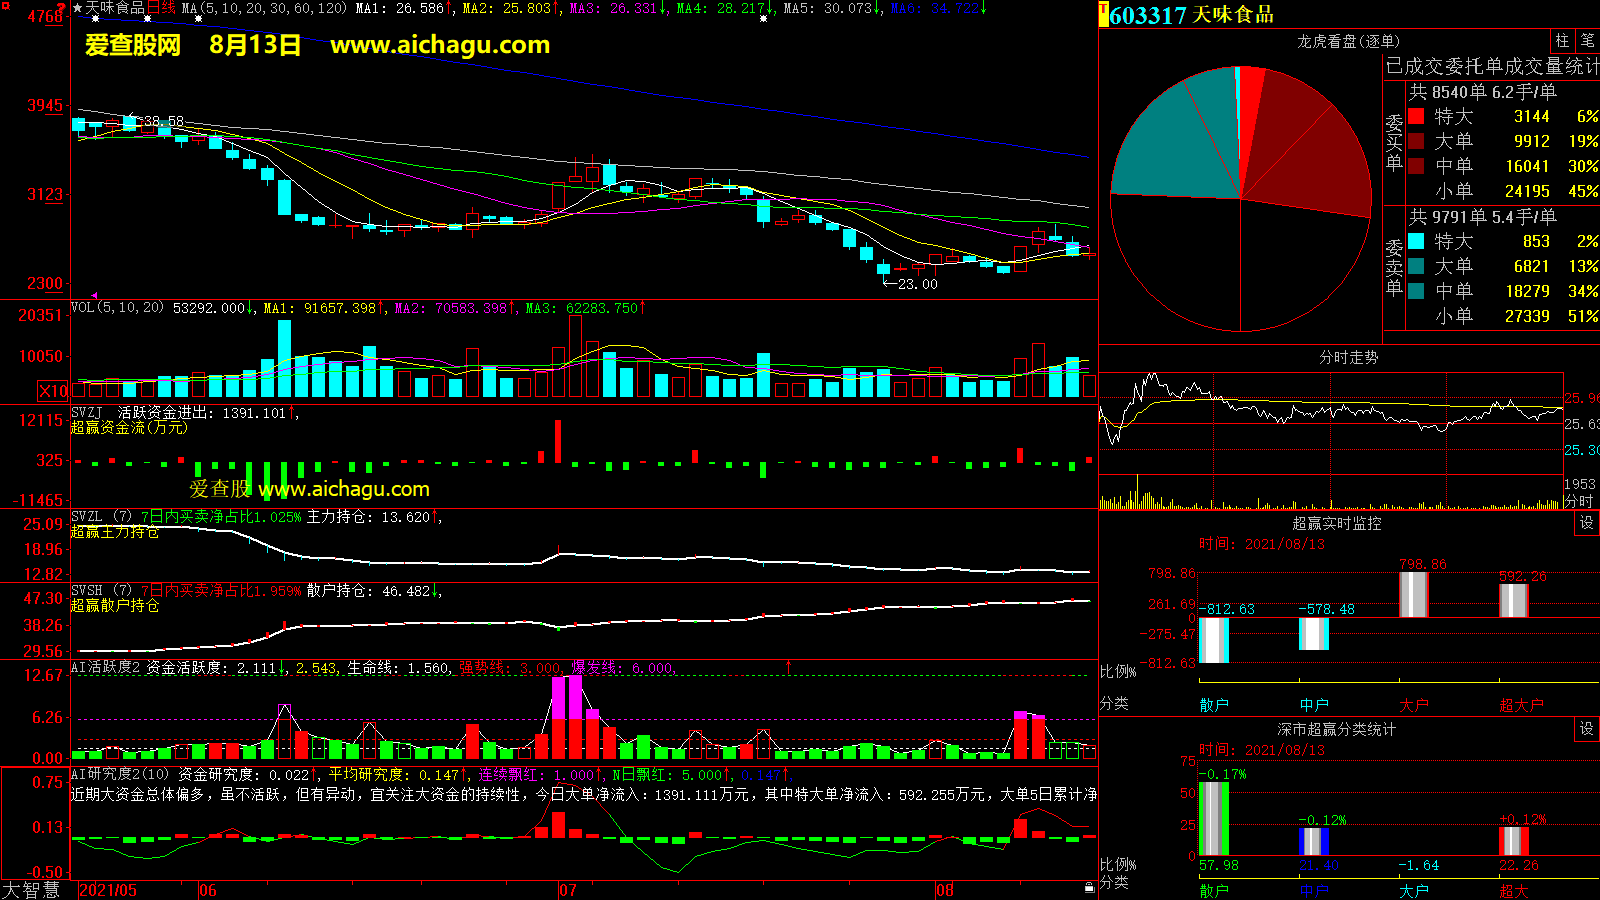The height and width of the screenshot is (900, 1600).
Task: Switch pie panel to 笔 tick view
Action: click(x=1587, y=41)
